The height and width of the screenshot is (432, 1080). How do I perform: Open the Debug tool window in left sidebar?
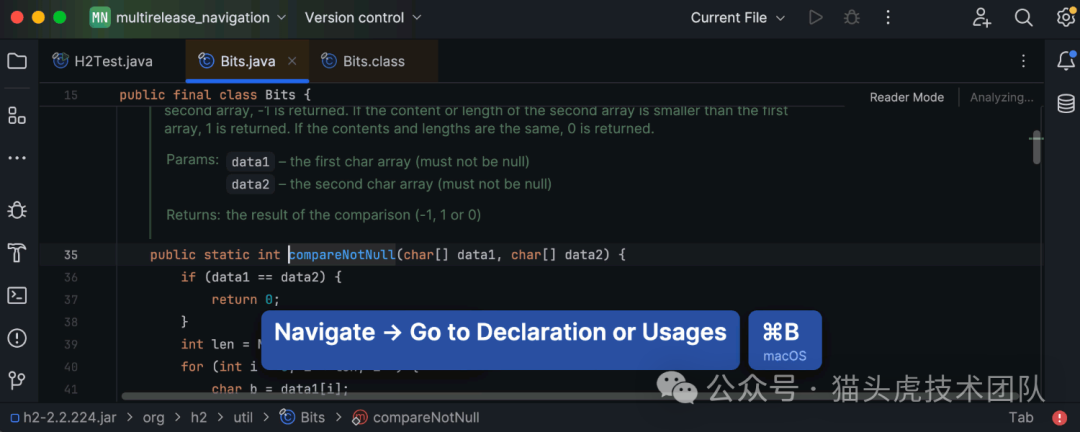pos(17,209)
